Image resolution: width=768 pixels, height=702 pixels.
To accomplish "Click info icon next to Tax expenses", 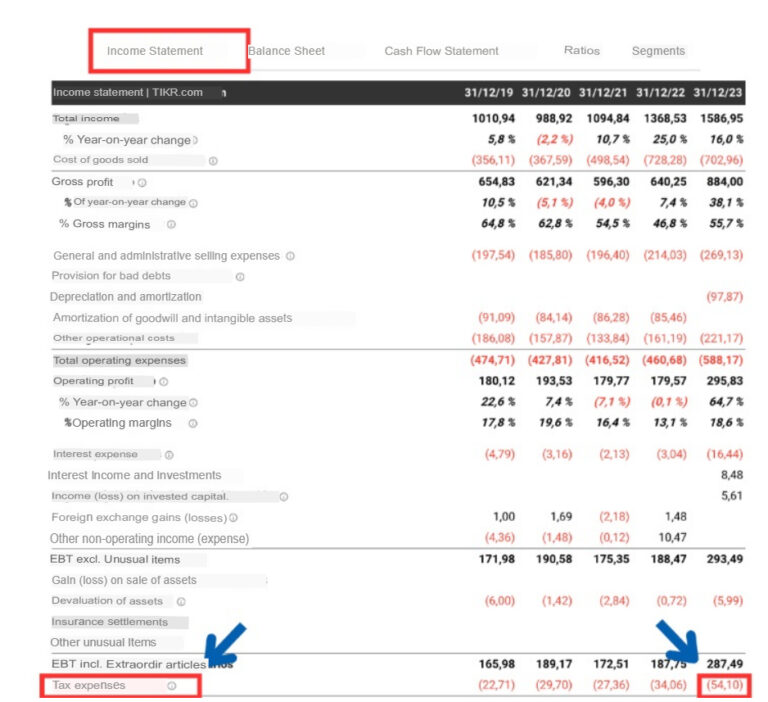I will click(x=171, y=686).
